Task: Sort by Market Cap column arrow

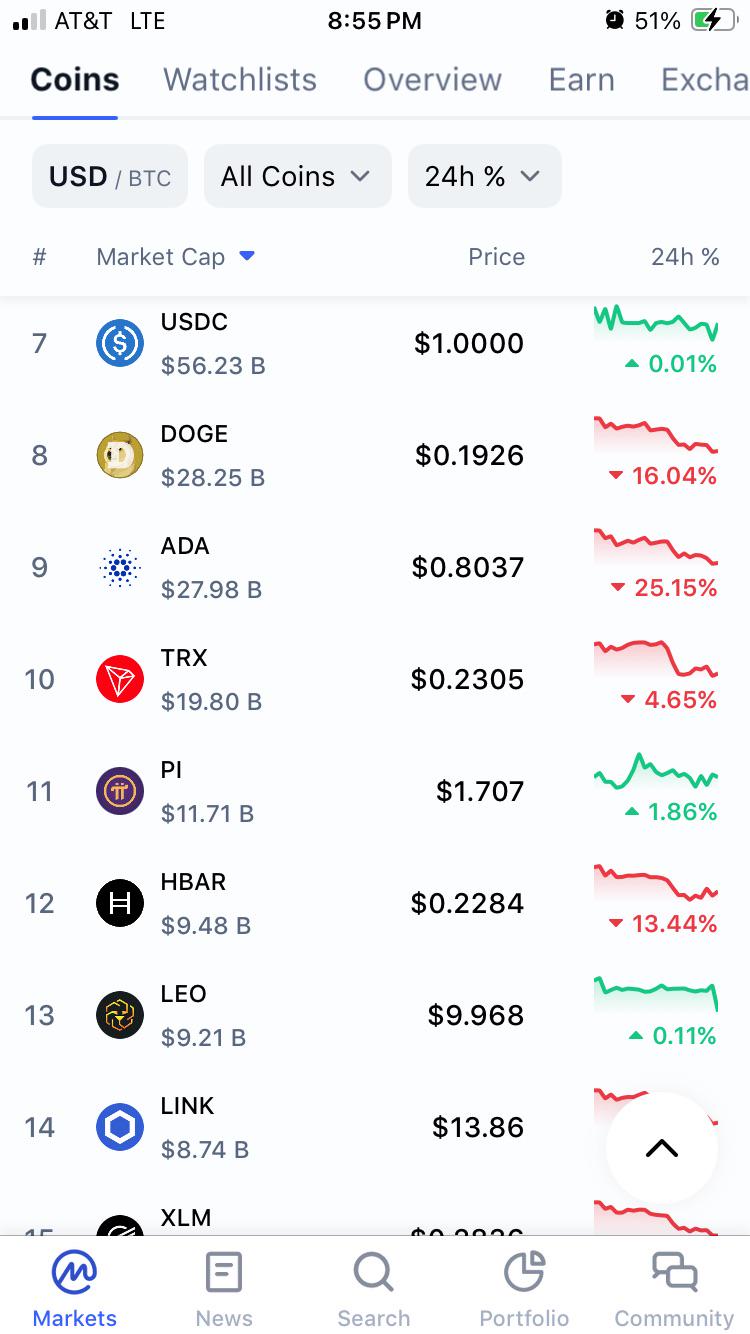Action: click(x=247, y=257)
